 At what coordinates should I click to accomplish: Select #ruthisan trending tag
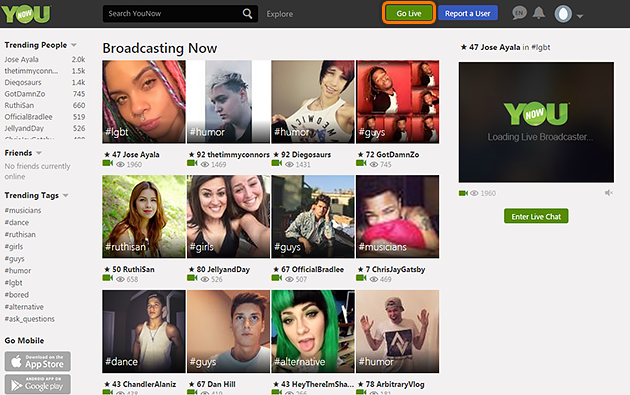20,234
